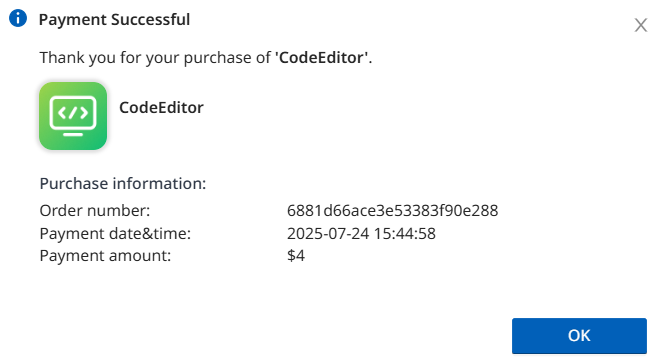The height and width of the screenshot is (363, 667).
Task: Click the Payment Successful title text
Action: 114,20
